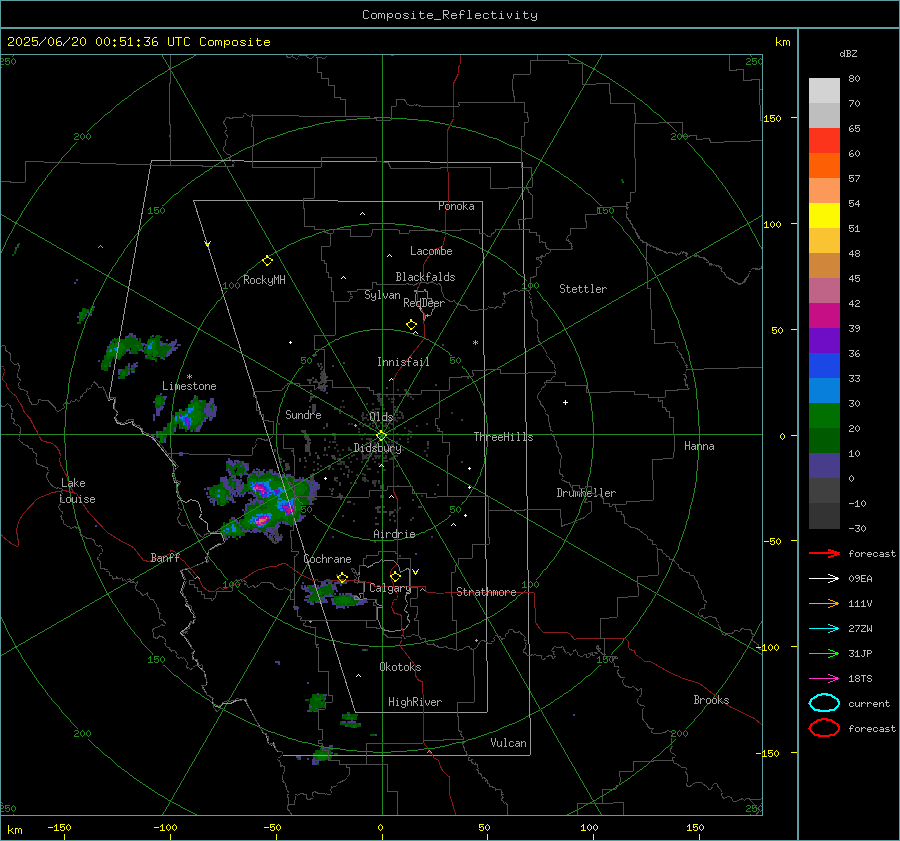Click the Lacombe label
This screenshot has width=900, height=841.
tap(431, 251)
